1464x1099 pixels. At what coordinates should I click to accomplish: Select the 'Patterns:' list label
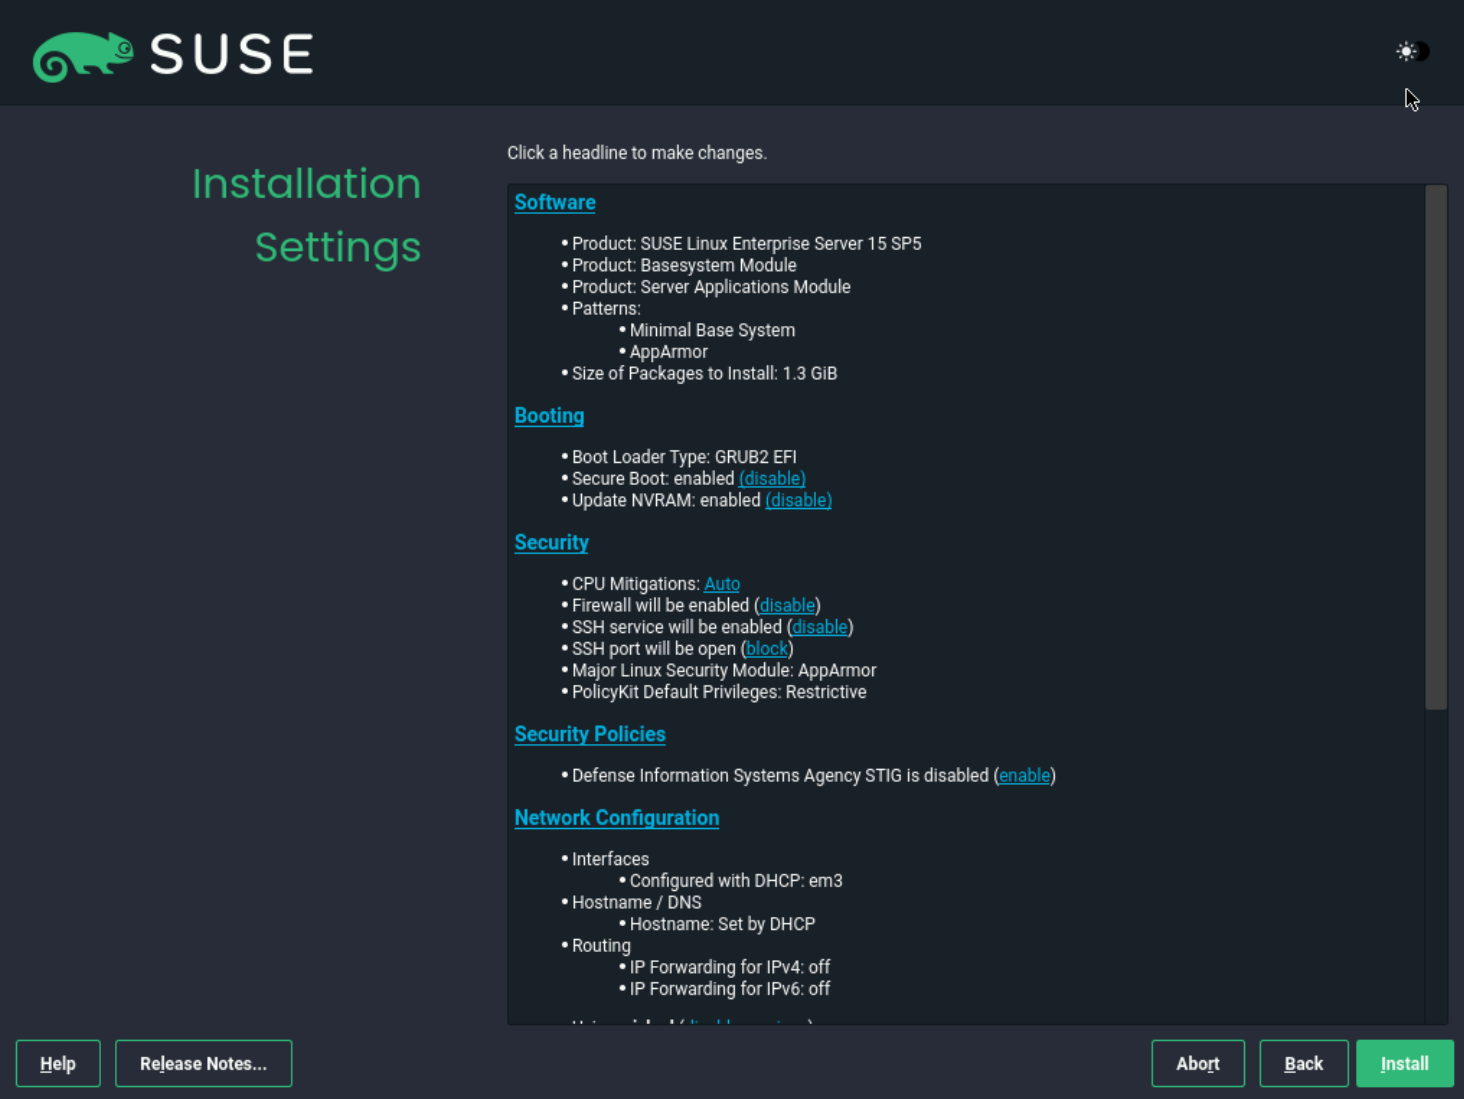[606, 308]
